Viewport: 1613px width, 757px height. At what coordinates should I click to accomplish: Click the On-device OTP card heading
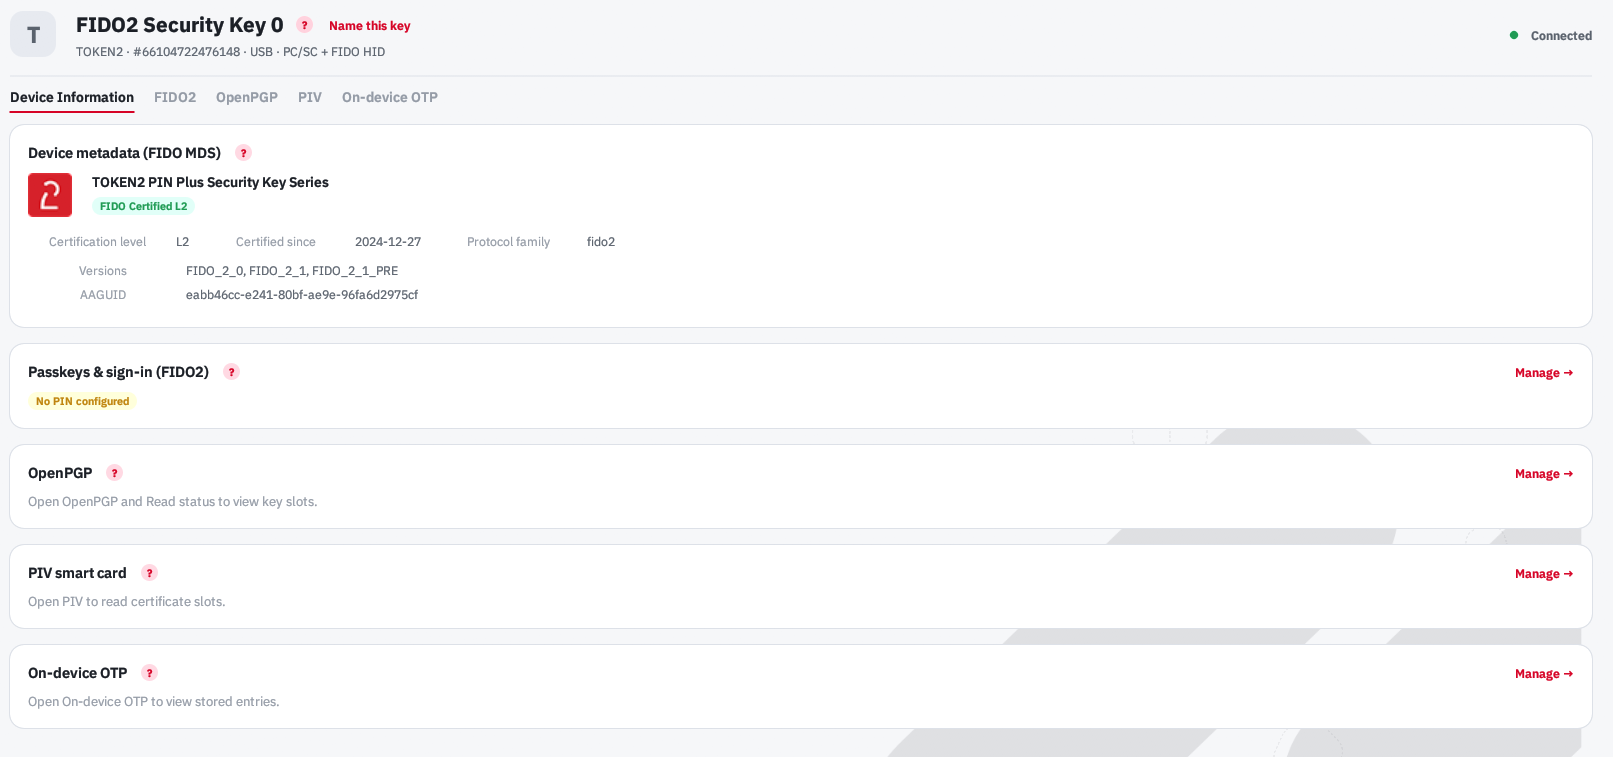pos(78,673)
